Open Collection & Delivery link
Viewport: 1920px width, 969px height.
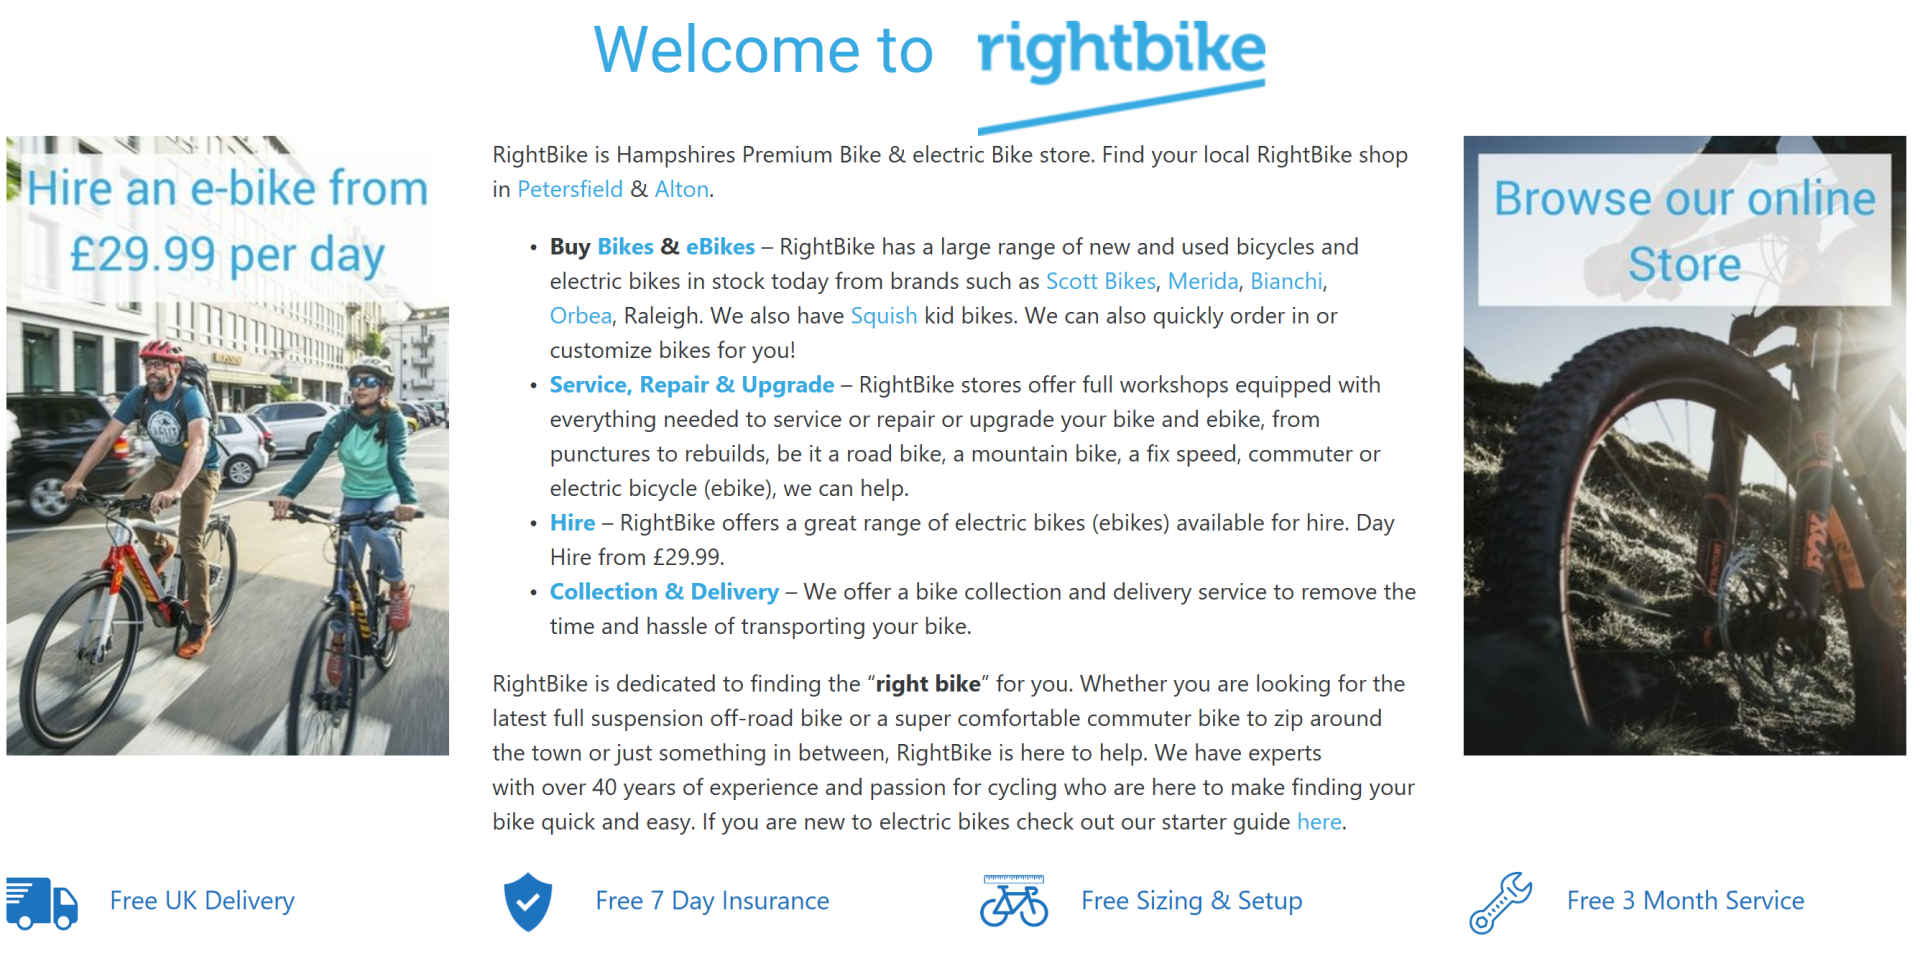664,592
